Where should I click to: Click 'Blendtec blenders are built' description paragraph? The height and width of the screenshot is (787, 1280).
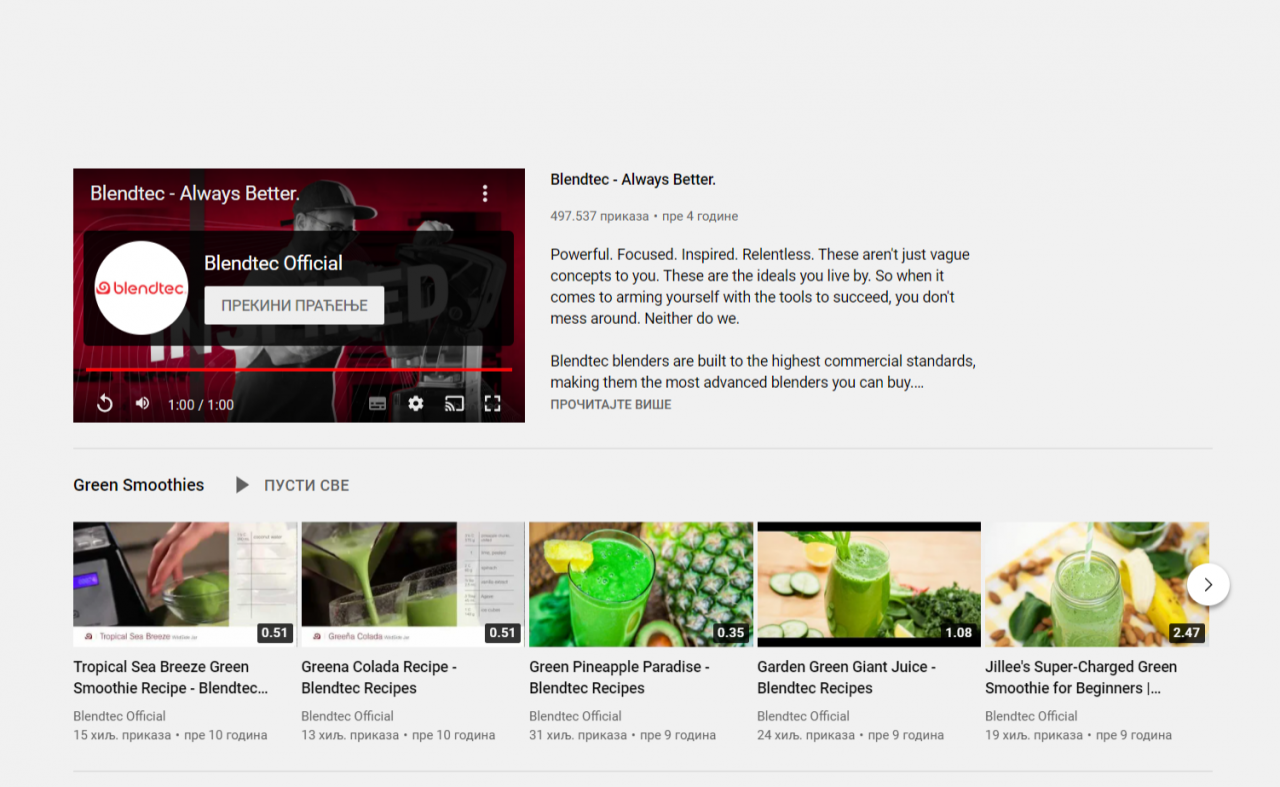pos(763,371)
